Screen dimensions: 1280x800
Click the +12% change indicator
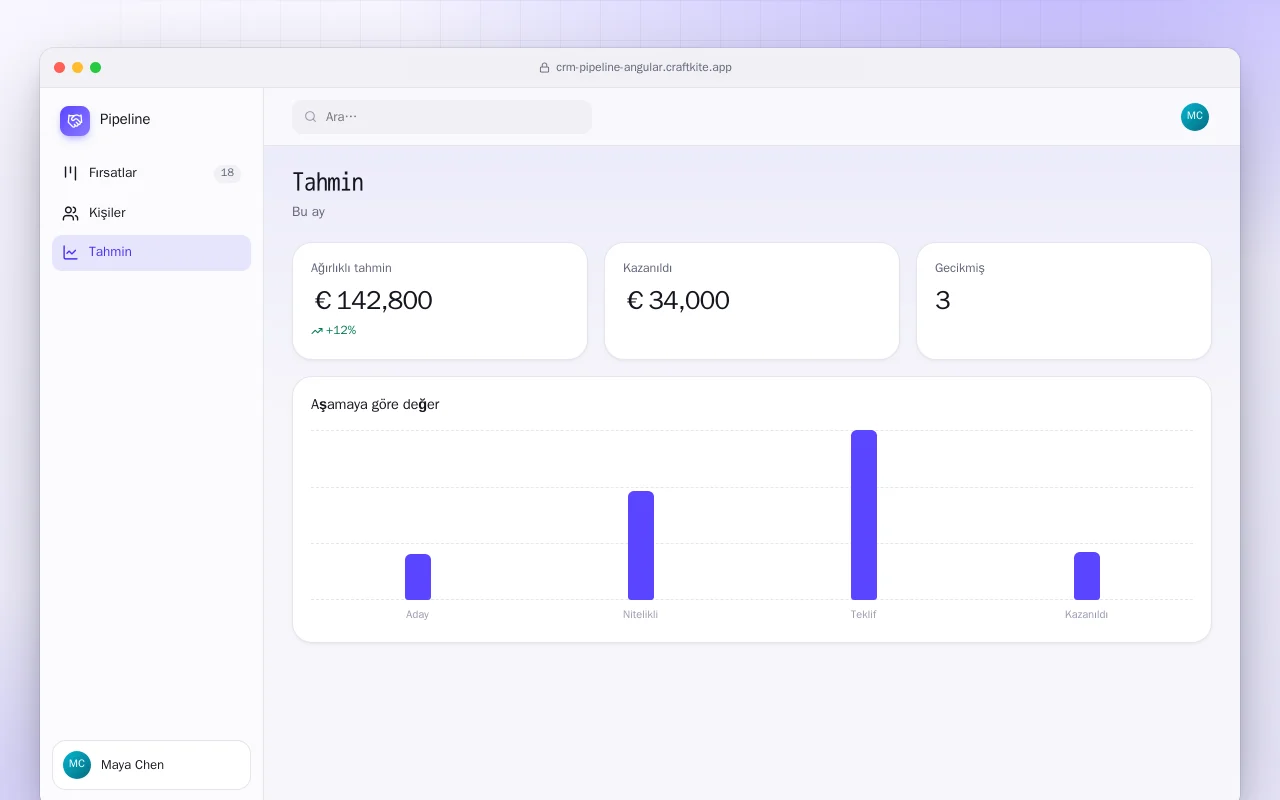pyautogui.click(x=334, y=330)
